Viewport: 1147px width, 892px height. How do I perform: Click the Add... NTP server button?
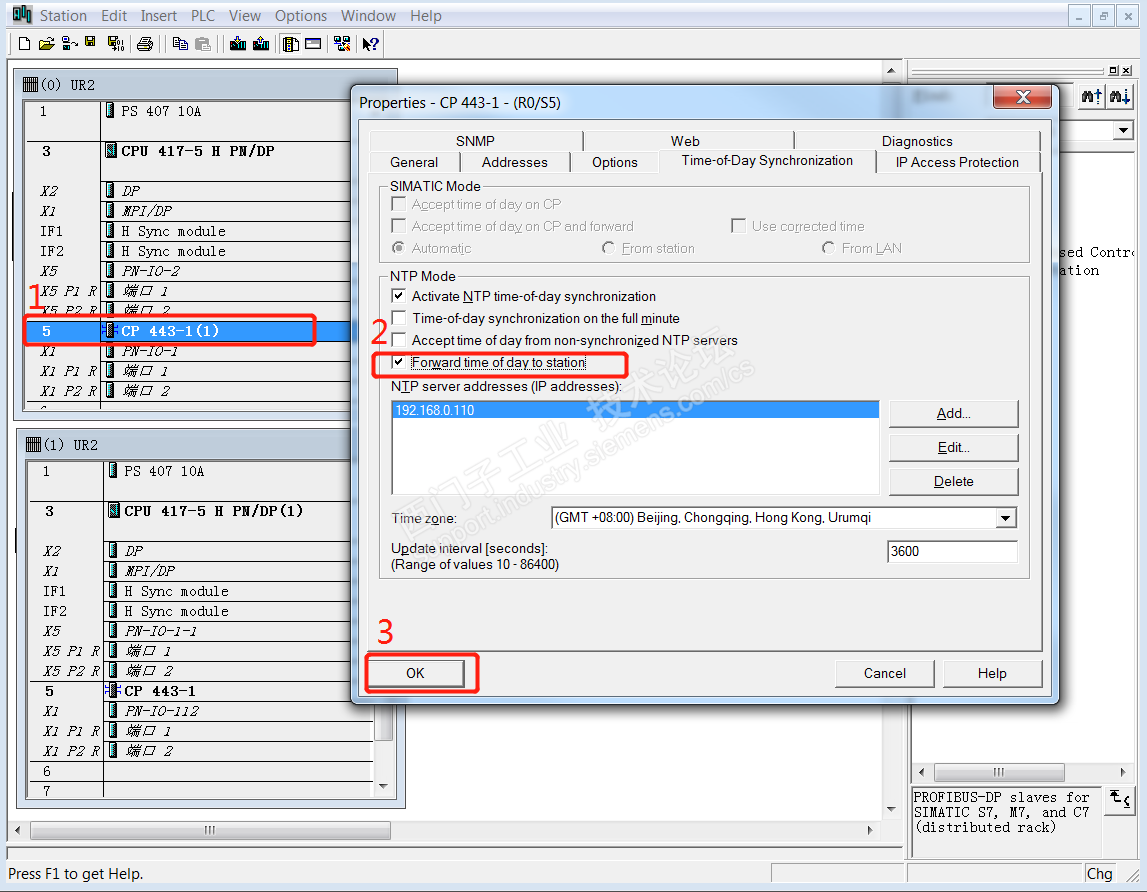coord(953,413)
